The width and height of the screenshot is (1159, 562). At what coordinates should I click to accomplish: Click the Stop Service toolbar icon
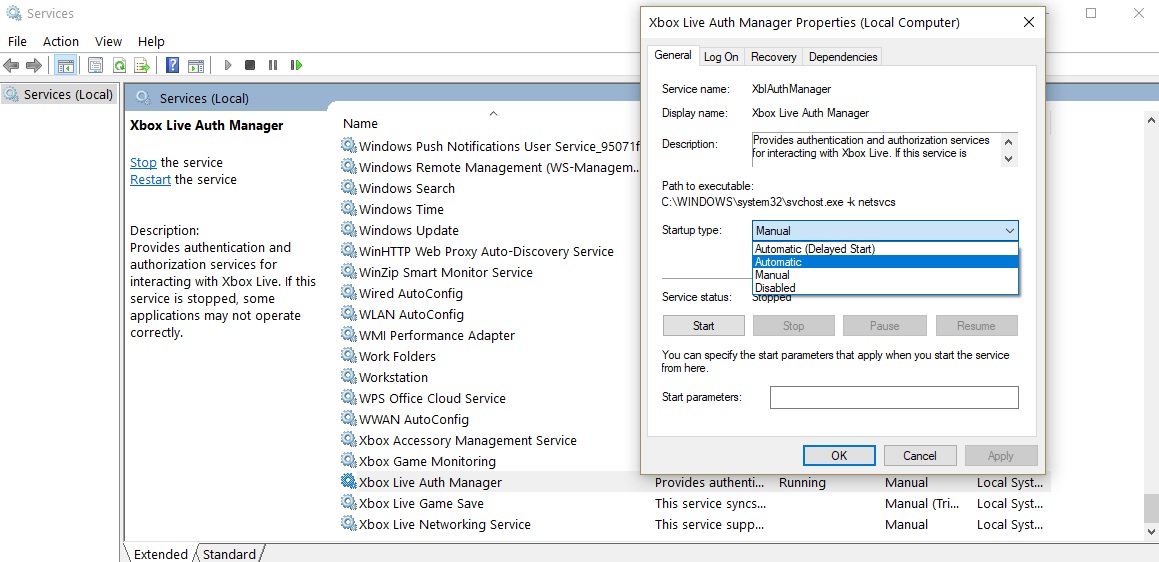249,66
